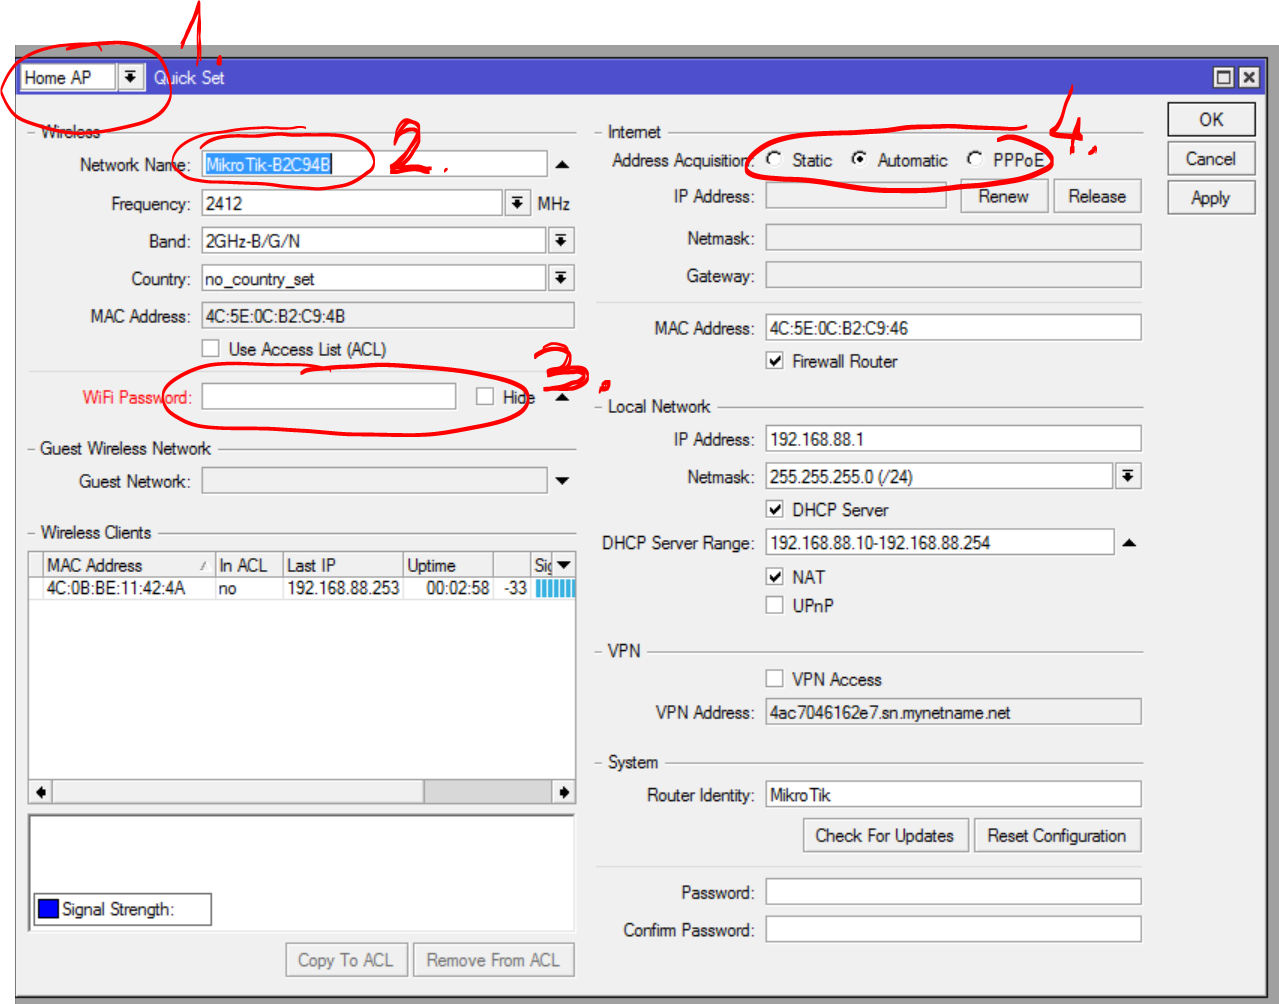
Task: Open the Wireless Clients column selector arrow
Action: point(564,565)
